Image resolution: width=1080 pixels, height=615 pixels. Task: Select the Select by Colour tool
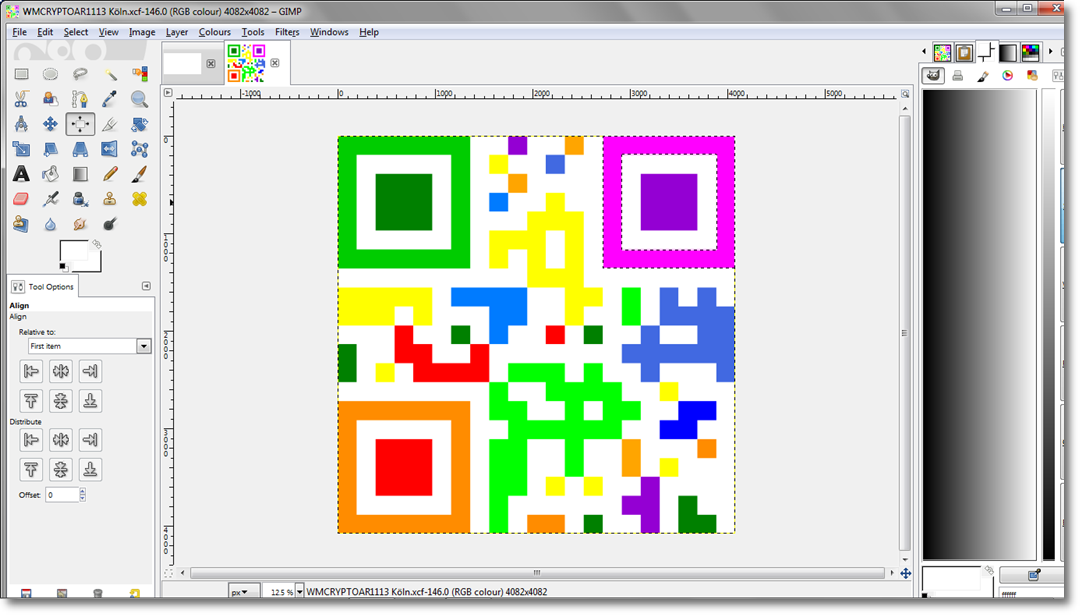139,74
